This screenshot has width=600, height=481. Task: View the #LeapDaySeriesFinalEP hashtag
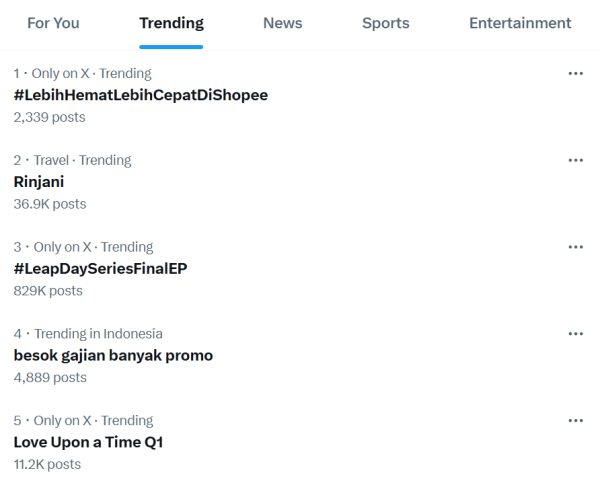click(x=100, y=269)
